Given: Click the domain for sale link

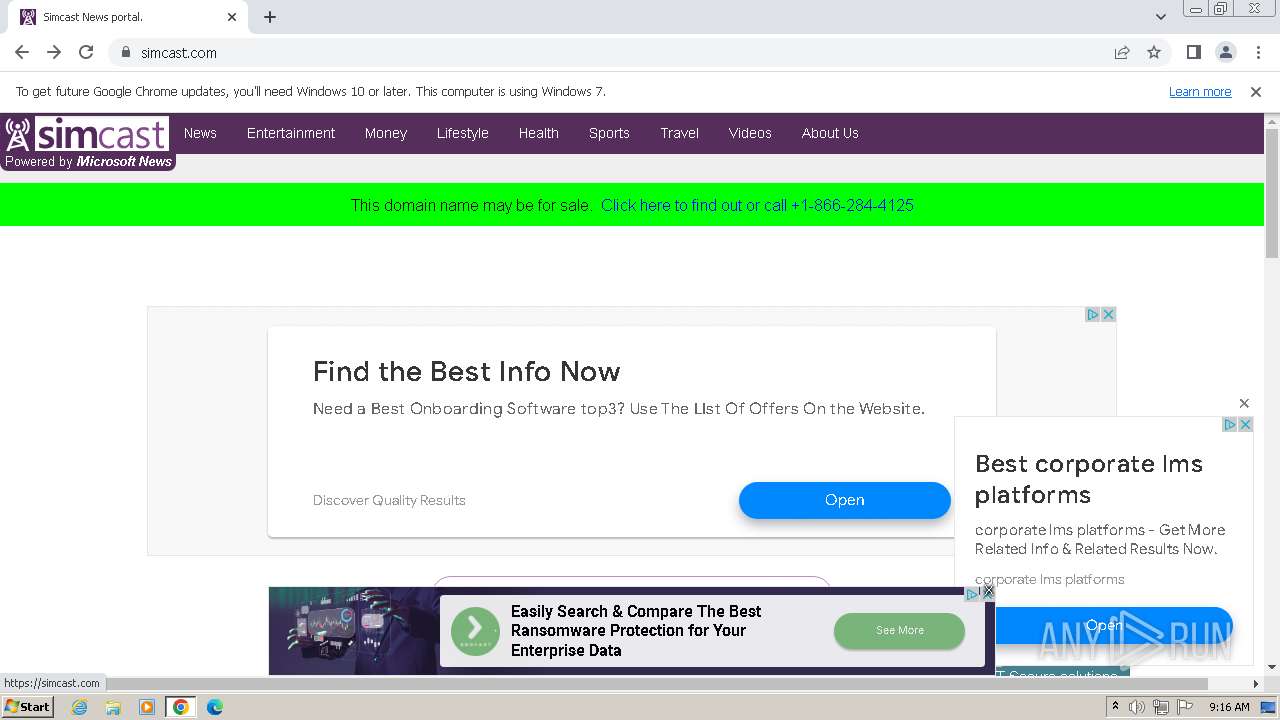Looking at the screenshot, I should 757,205.
